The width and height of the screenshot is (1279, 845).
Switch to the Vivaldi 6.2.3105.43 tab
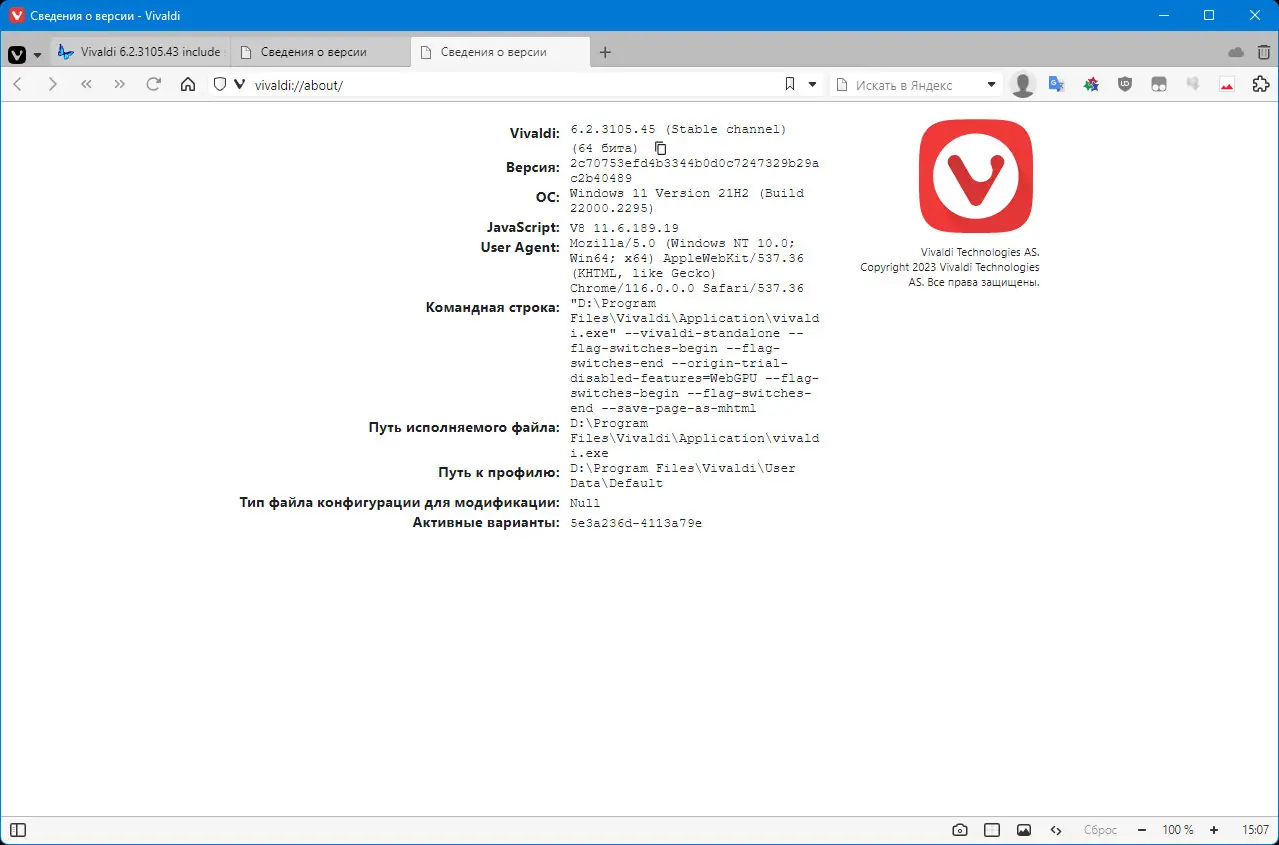pyautogui.click(x=140, y=52)
